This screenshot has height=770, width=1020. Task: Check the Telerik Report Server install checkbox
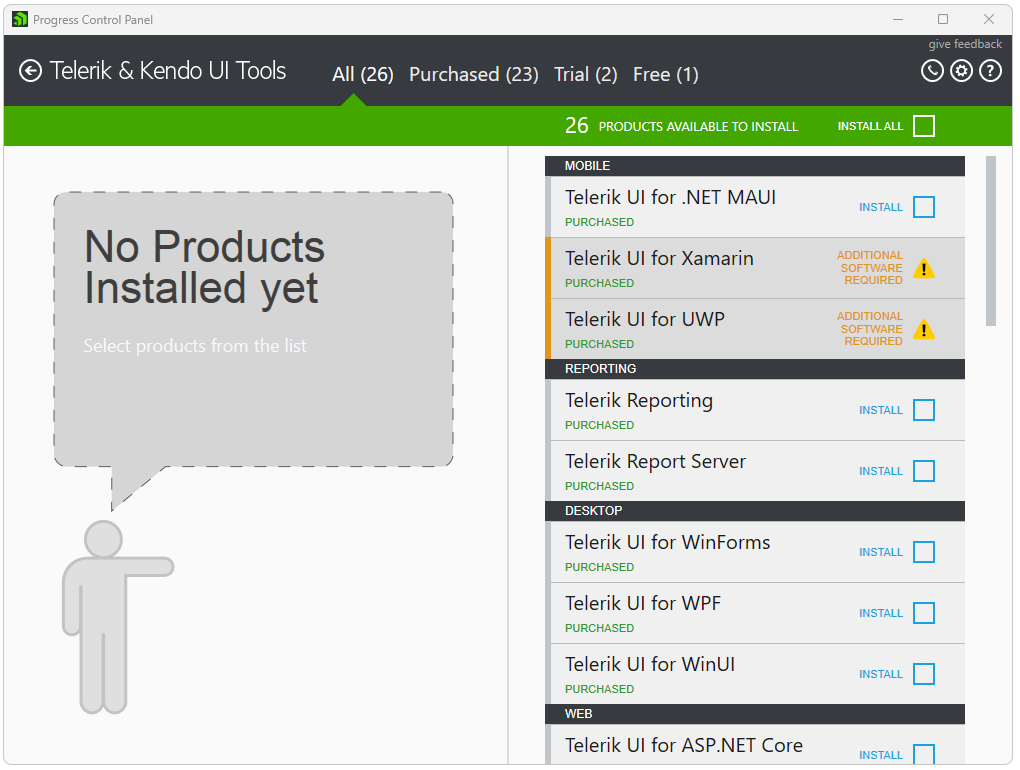923,471
